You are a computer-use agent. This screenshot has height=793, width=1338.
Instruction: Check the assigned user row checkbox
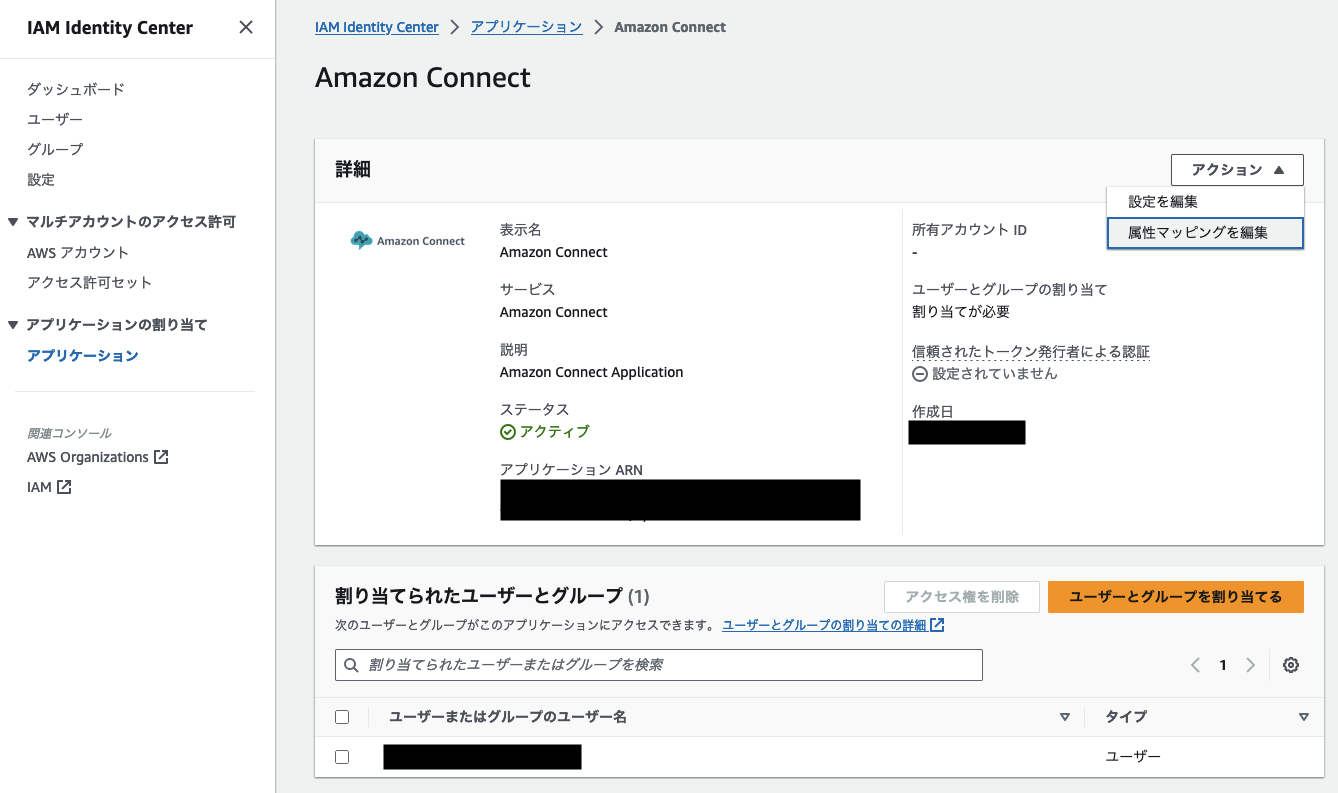coord(342,757)
